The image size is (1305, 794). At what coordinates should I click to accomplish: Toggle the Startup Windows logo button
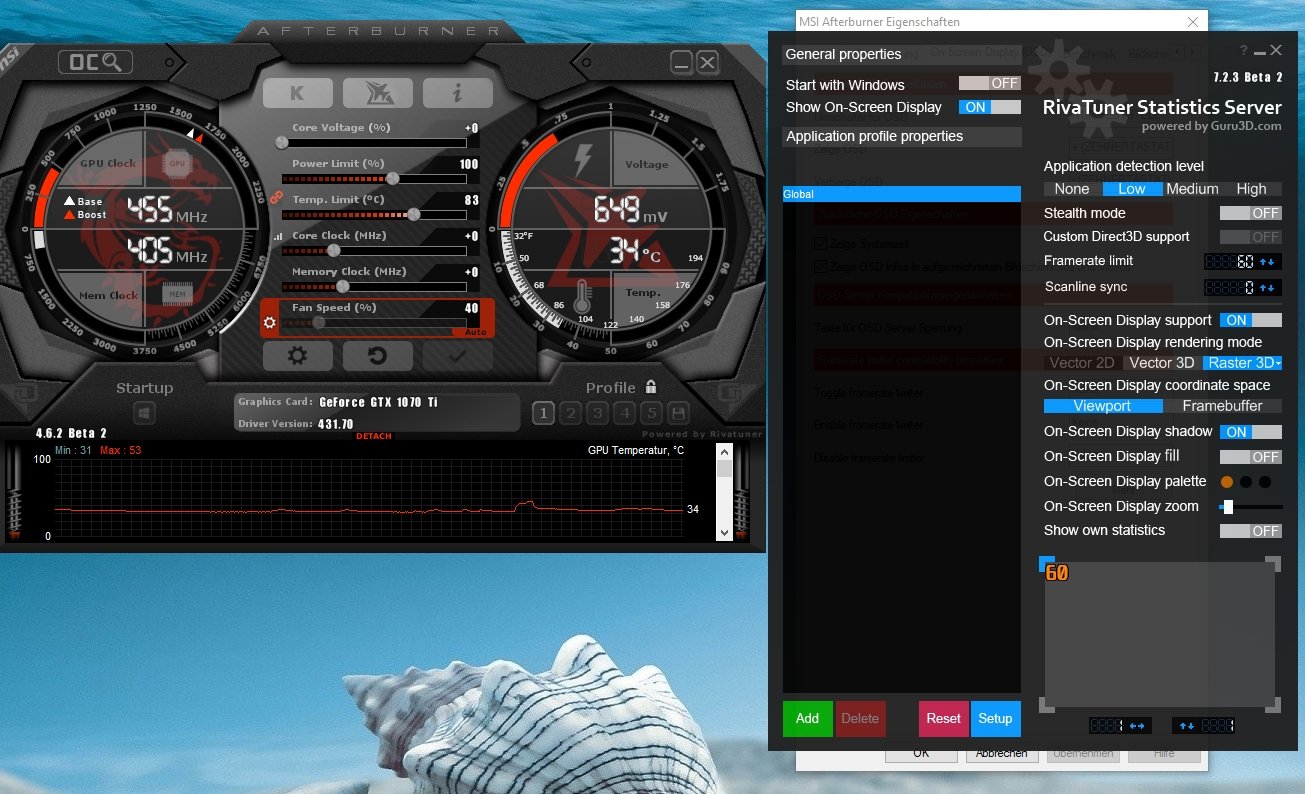[144, 413]
